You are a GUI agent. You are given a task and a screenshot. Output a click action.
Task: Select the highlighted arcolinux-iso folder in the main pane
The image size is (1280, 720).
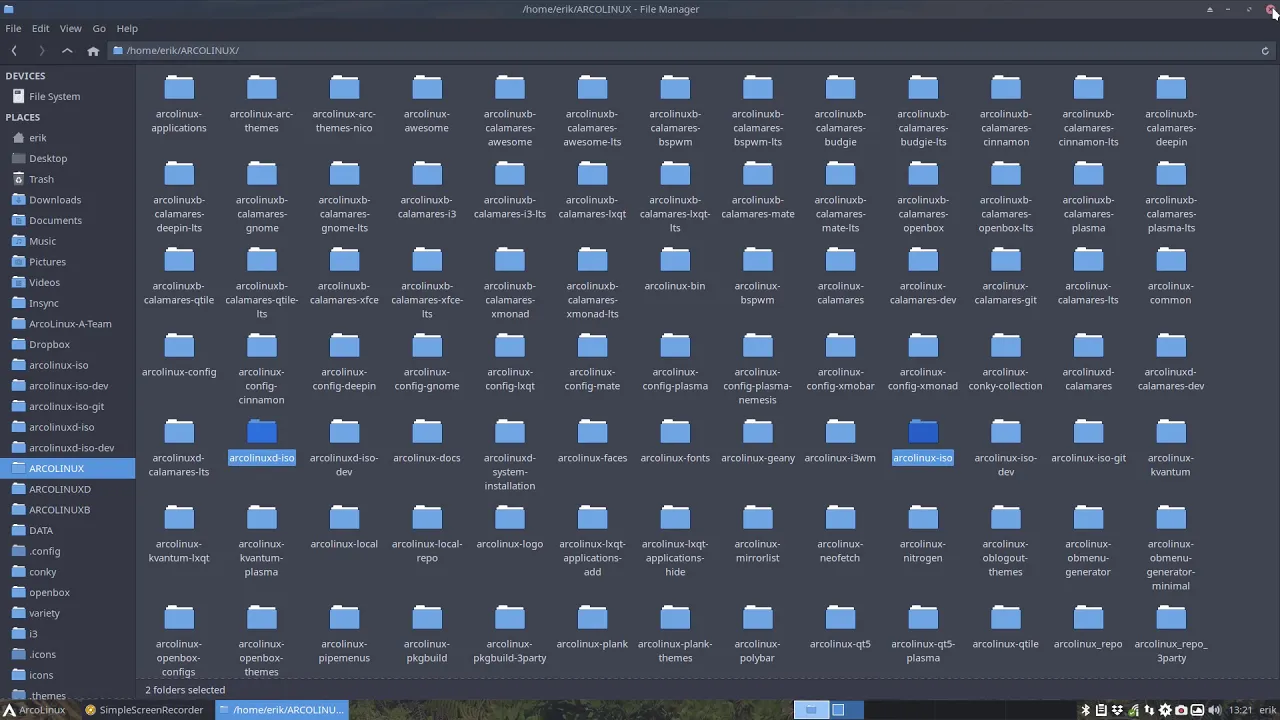pyautogui.click(x=923, y=441)
